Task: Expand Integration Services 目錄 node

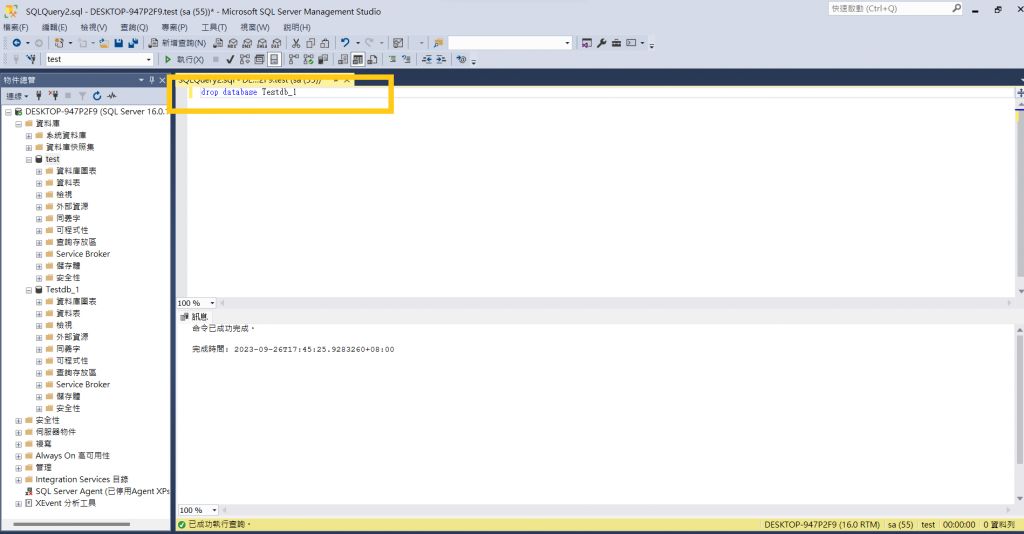Action: [x=18, y=480]
